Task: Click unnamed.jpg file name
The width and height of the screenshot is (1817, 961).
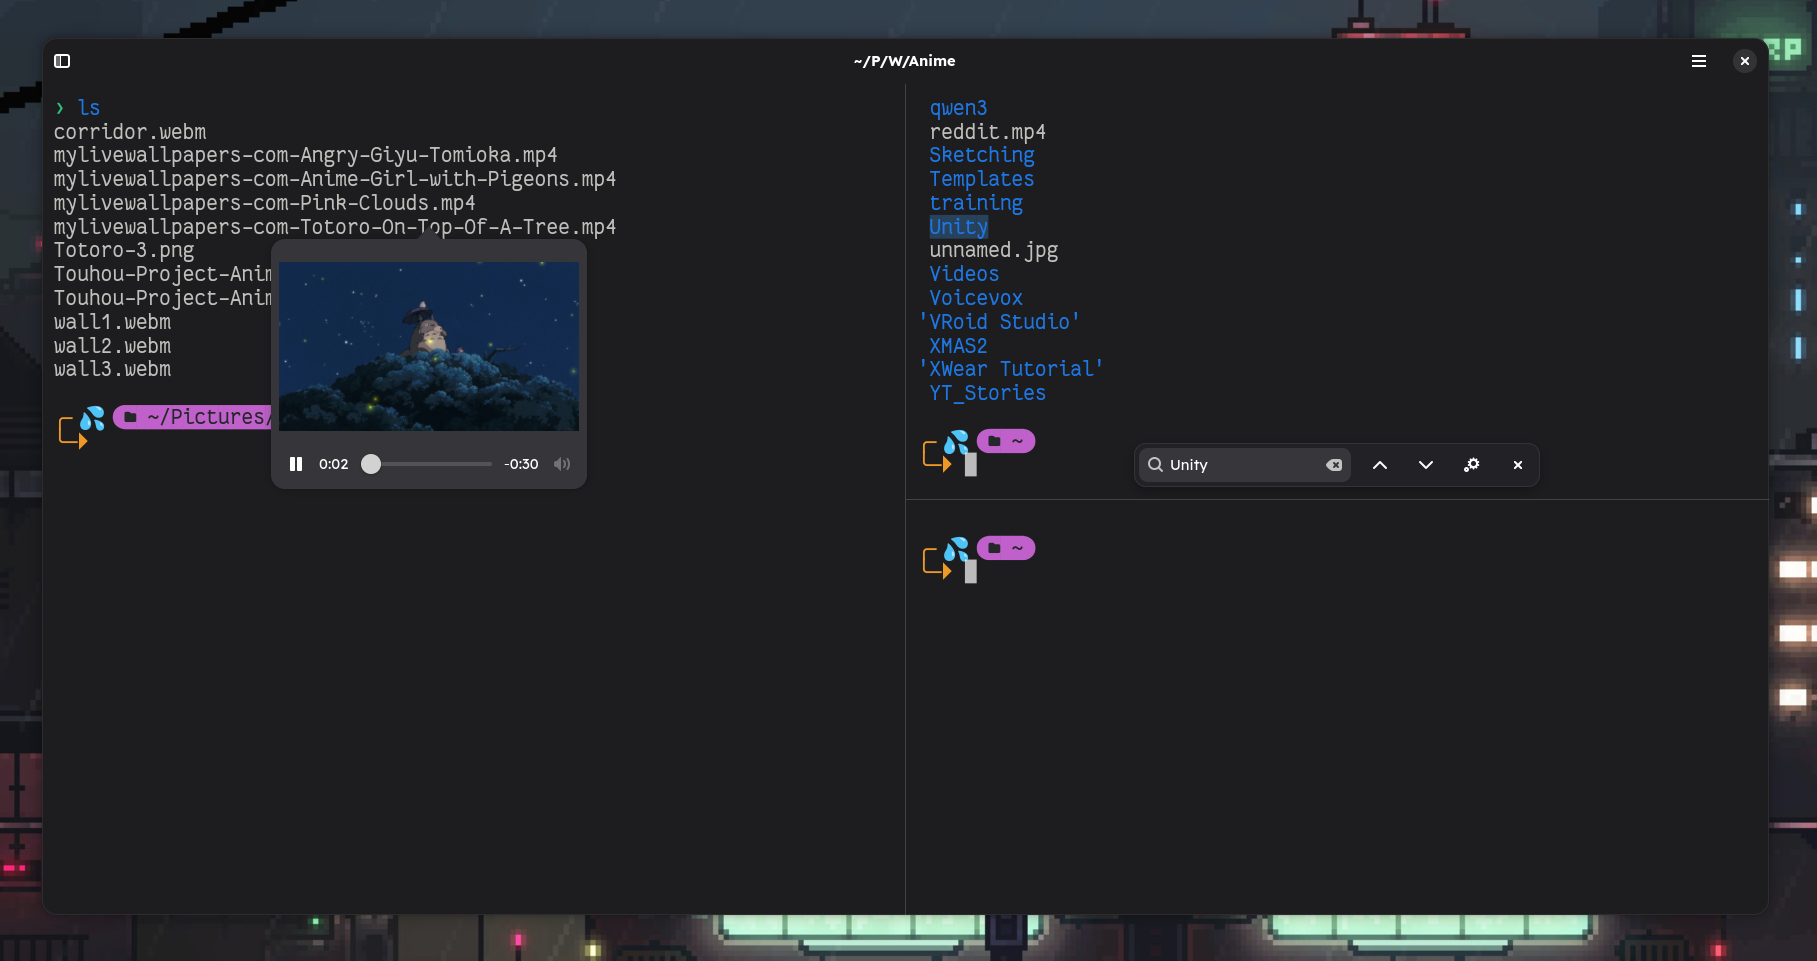Action: 993,251
